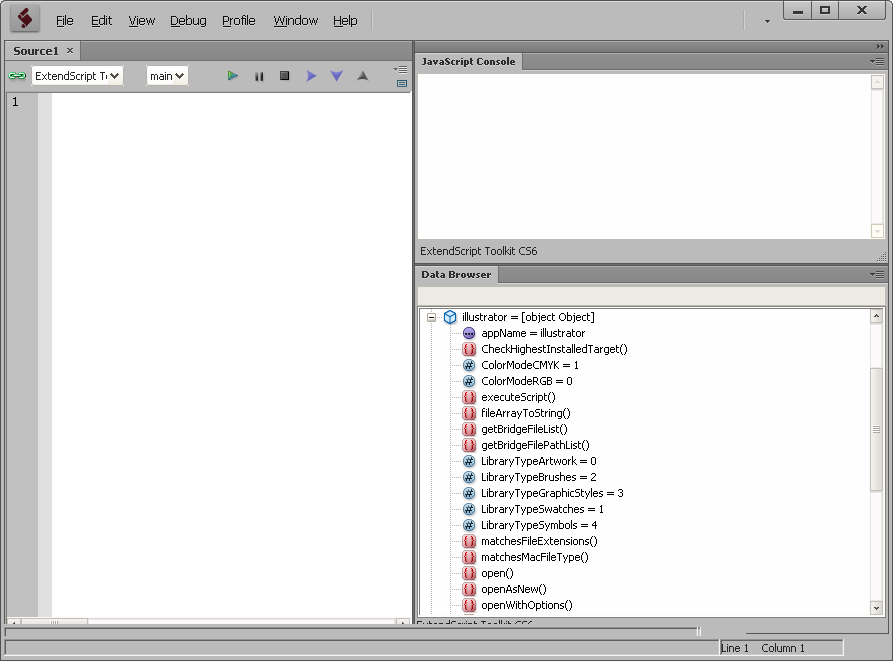
Task: Click the appName string property icon
Action: coord(469,333)
